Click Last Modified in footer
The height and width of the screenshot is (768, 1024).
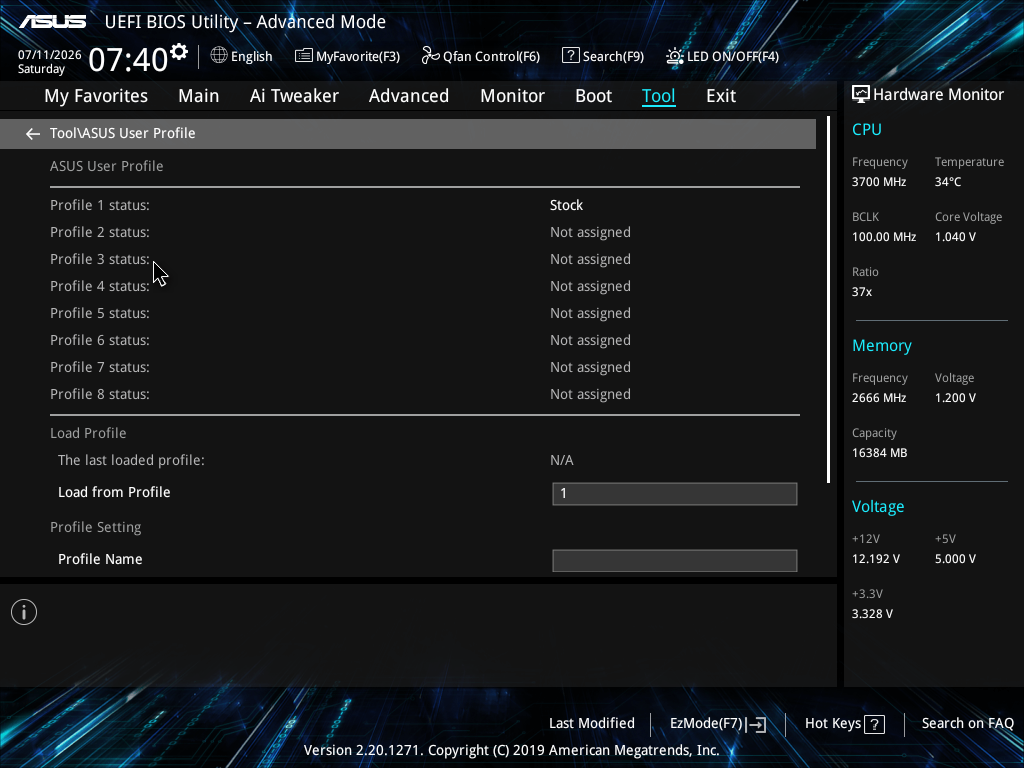point(592,723)
